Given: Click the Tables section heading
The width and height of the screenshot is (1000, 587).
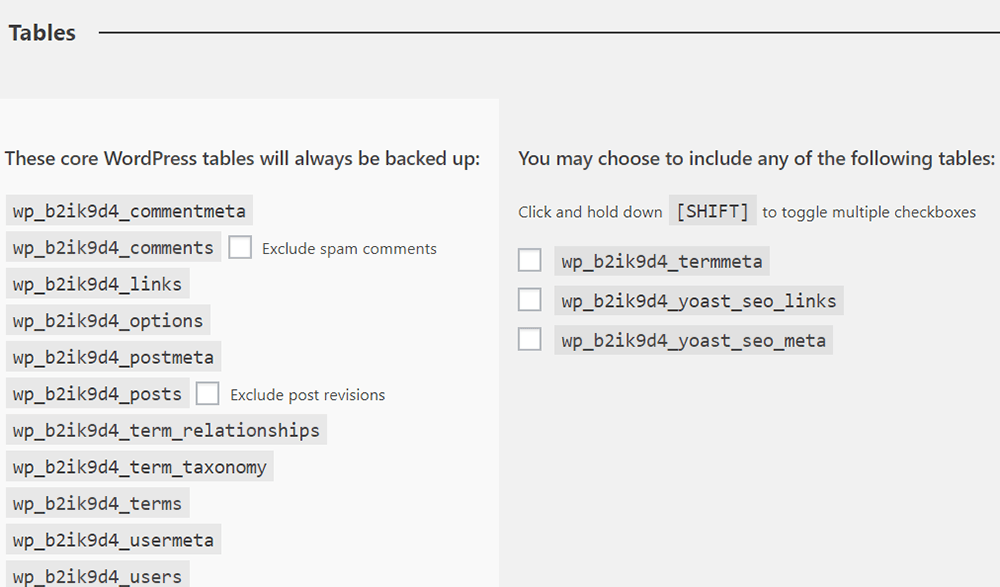Looking at the screenshot, I should tap(42, 33).
